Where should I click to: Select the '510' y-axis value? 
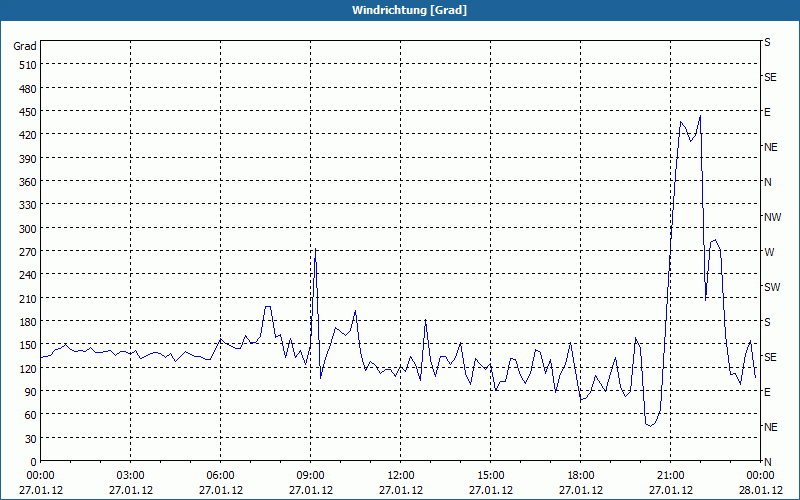pyautogui.click(x=28, y=65)
